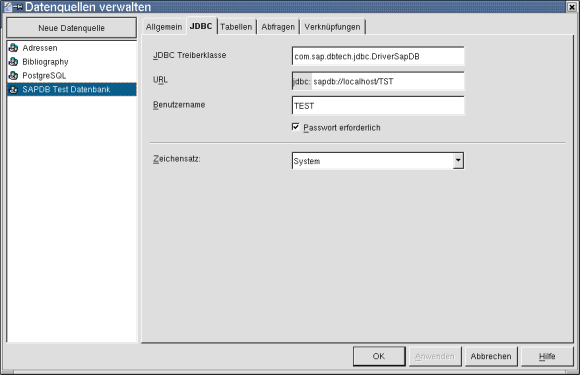The height and width of the screenshot is (375, 580).
Task: Confirm with the OK button
Action: pos(379,356)
